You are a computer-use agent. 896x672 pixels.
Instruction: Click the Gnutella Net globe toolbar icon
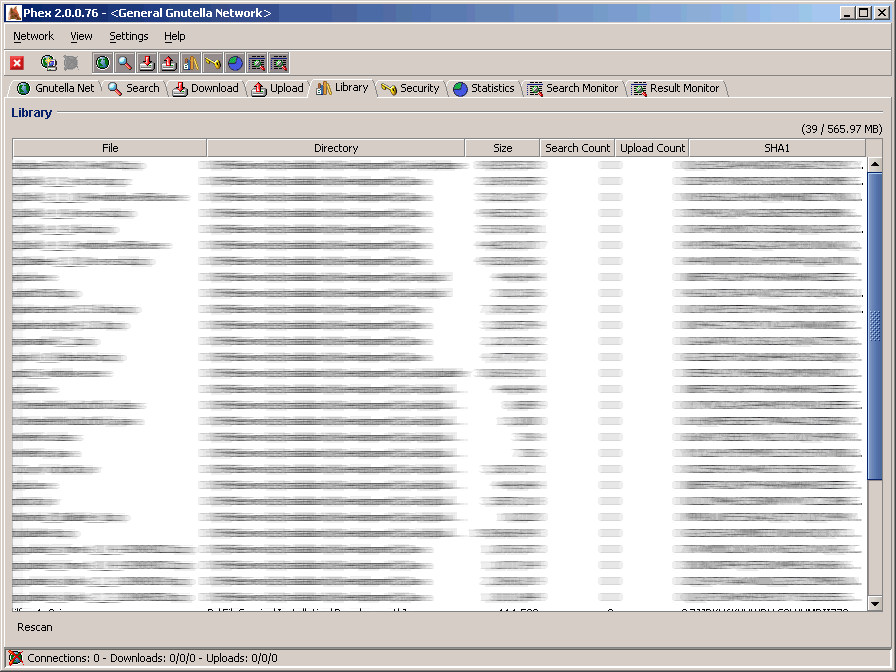pos(103,63)
